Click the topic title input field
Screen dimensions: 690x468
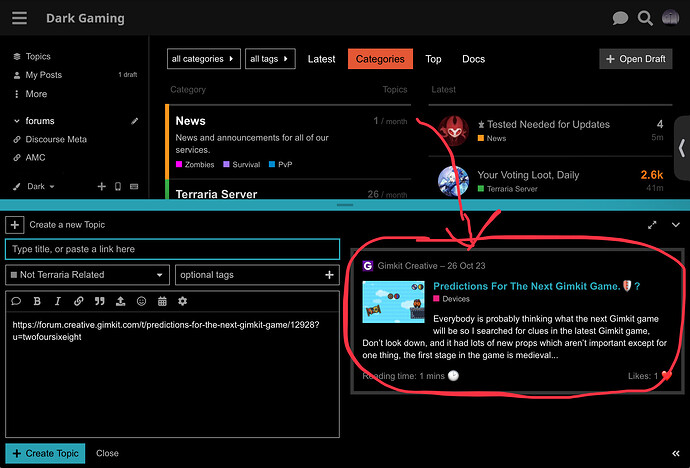click(x=172, y=249)
